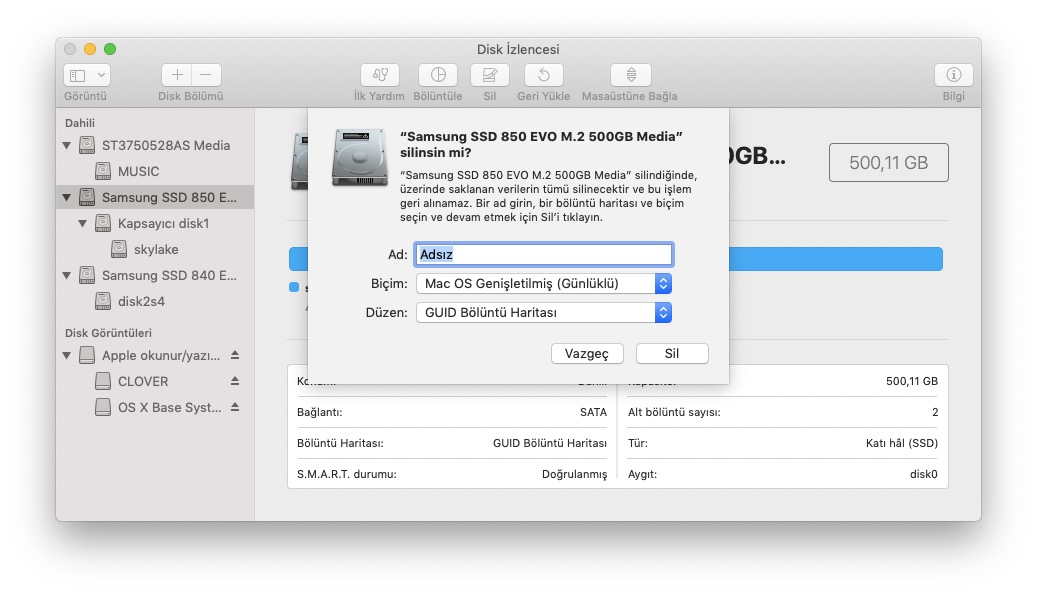Click the remove volume minus button
This screenshot has width=1037, height=595.
click(x=206, y=75)
